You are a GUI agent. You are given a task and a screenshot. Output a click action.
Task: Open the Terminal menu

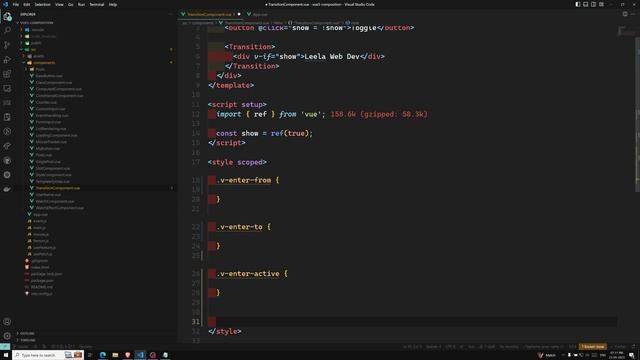pos(97,4)
